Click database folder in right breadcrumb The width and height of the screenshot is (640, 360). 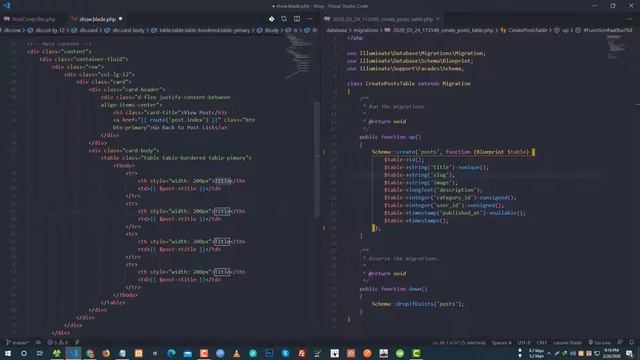tap(336, 30)
